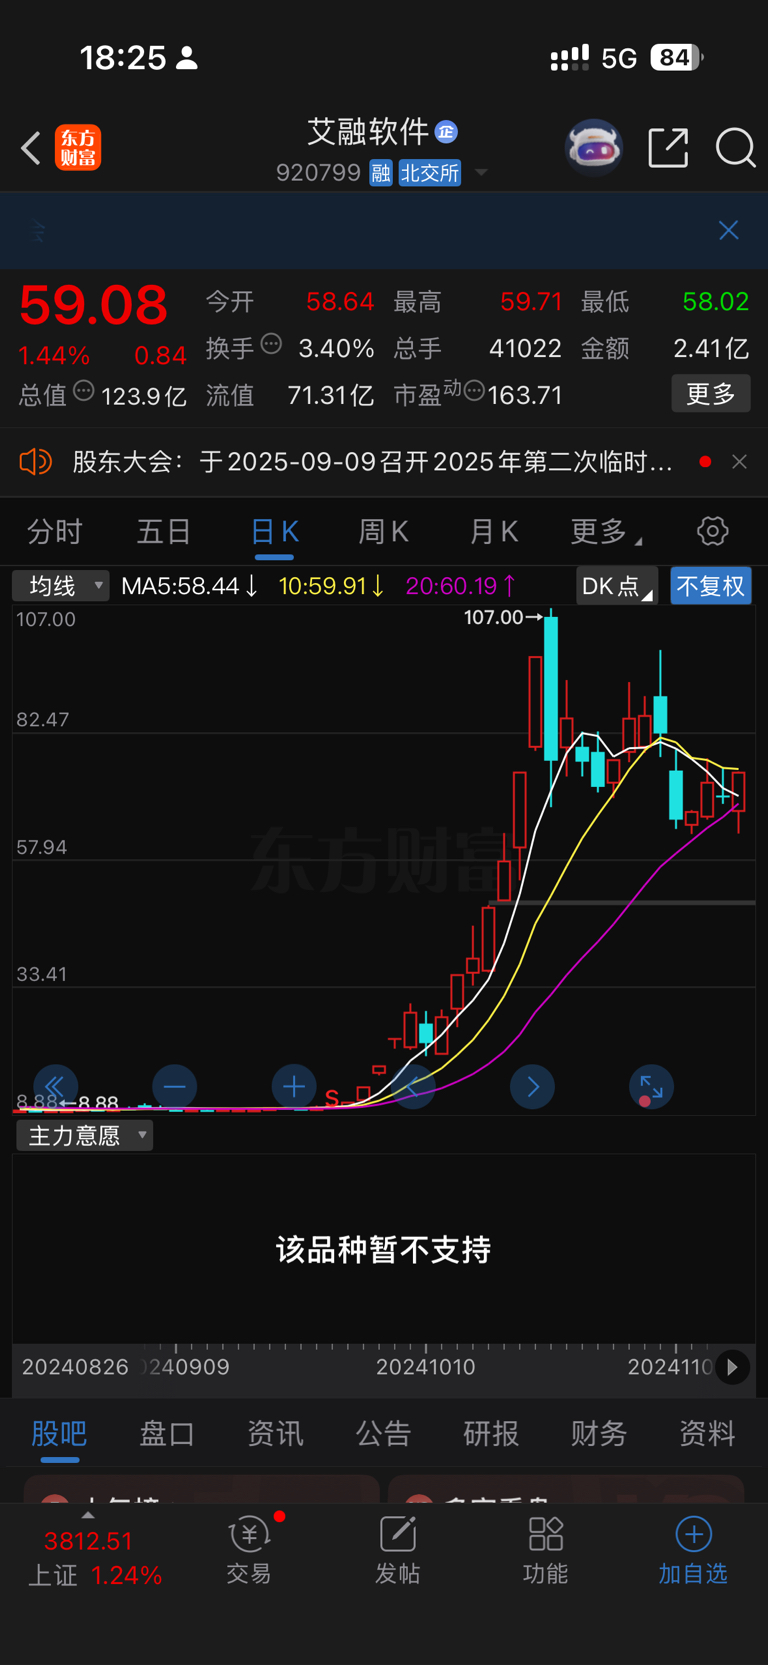
Task: Tap the S signal marker on chart
Action: tap(331, 1098)
